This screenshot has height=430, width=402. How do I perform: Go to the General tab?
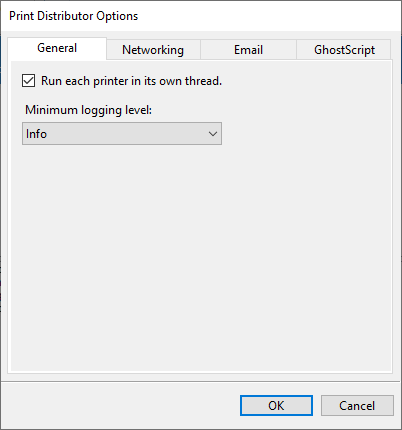click(57, 48)
